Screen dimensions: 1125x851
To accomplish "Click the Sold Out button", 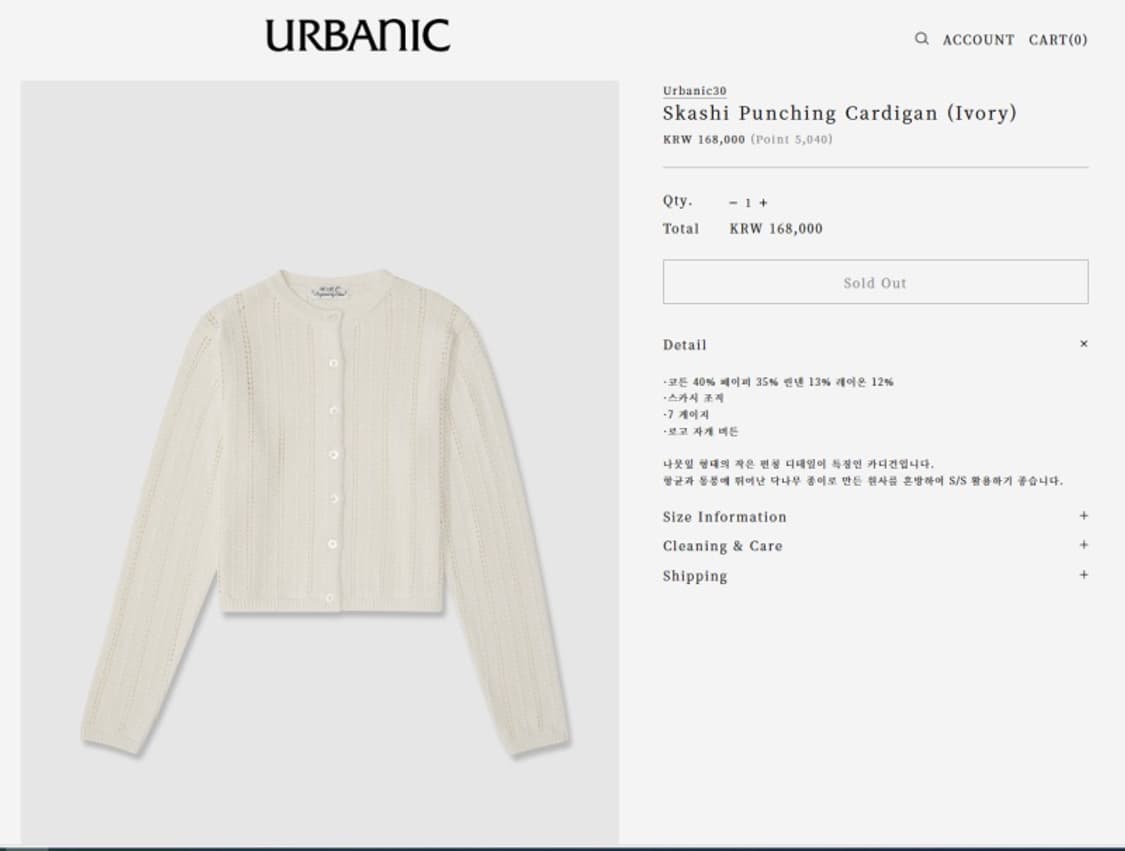I will pos(874,282).
